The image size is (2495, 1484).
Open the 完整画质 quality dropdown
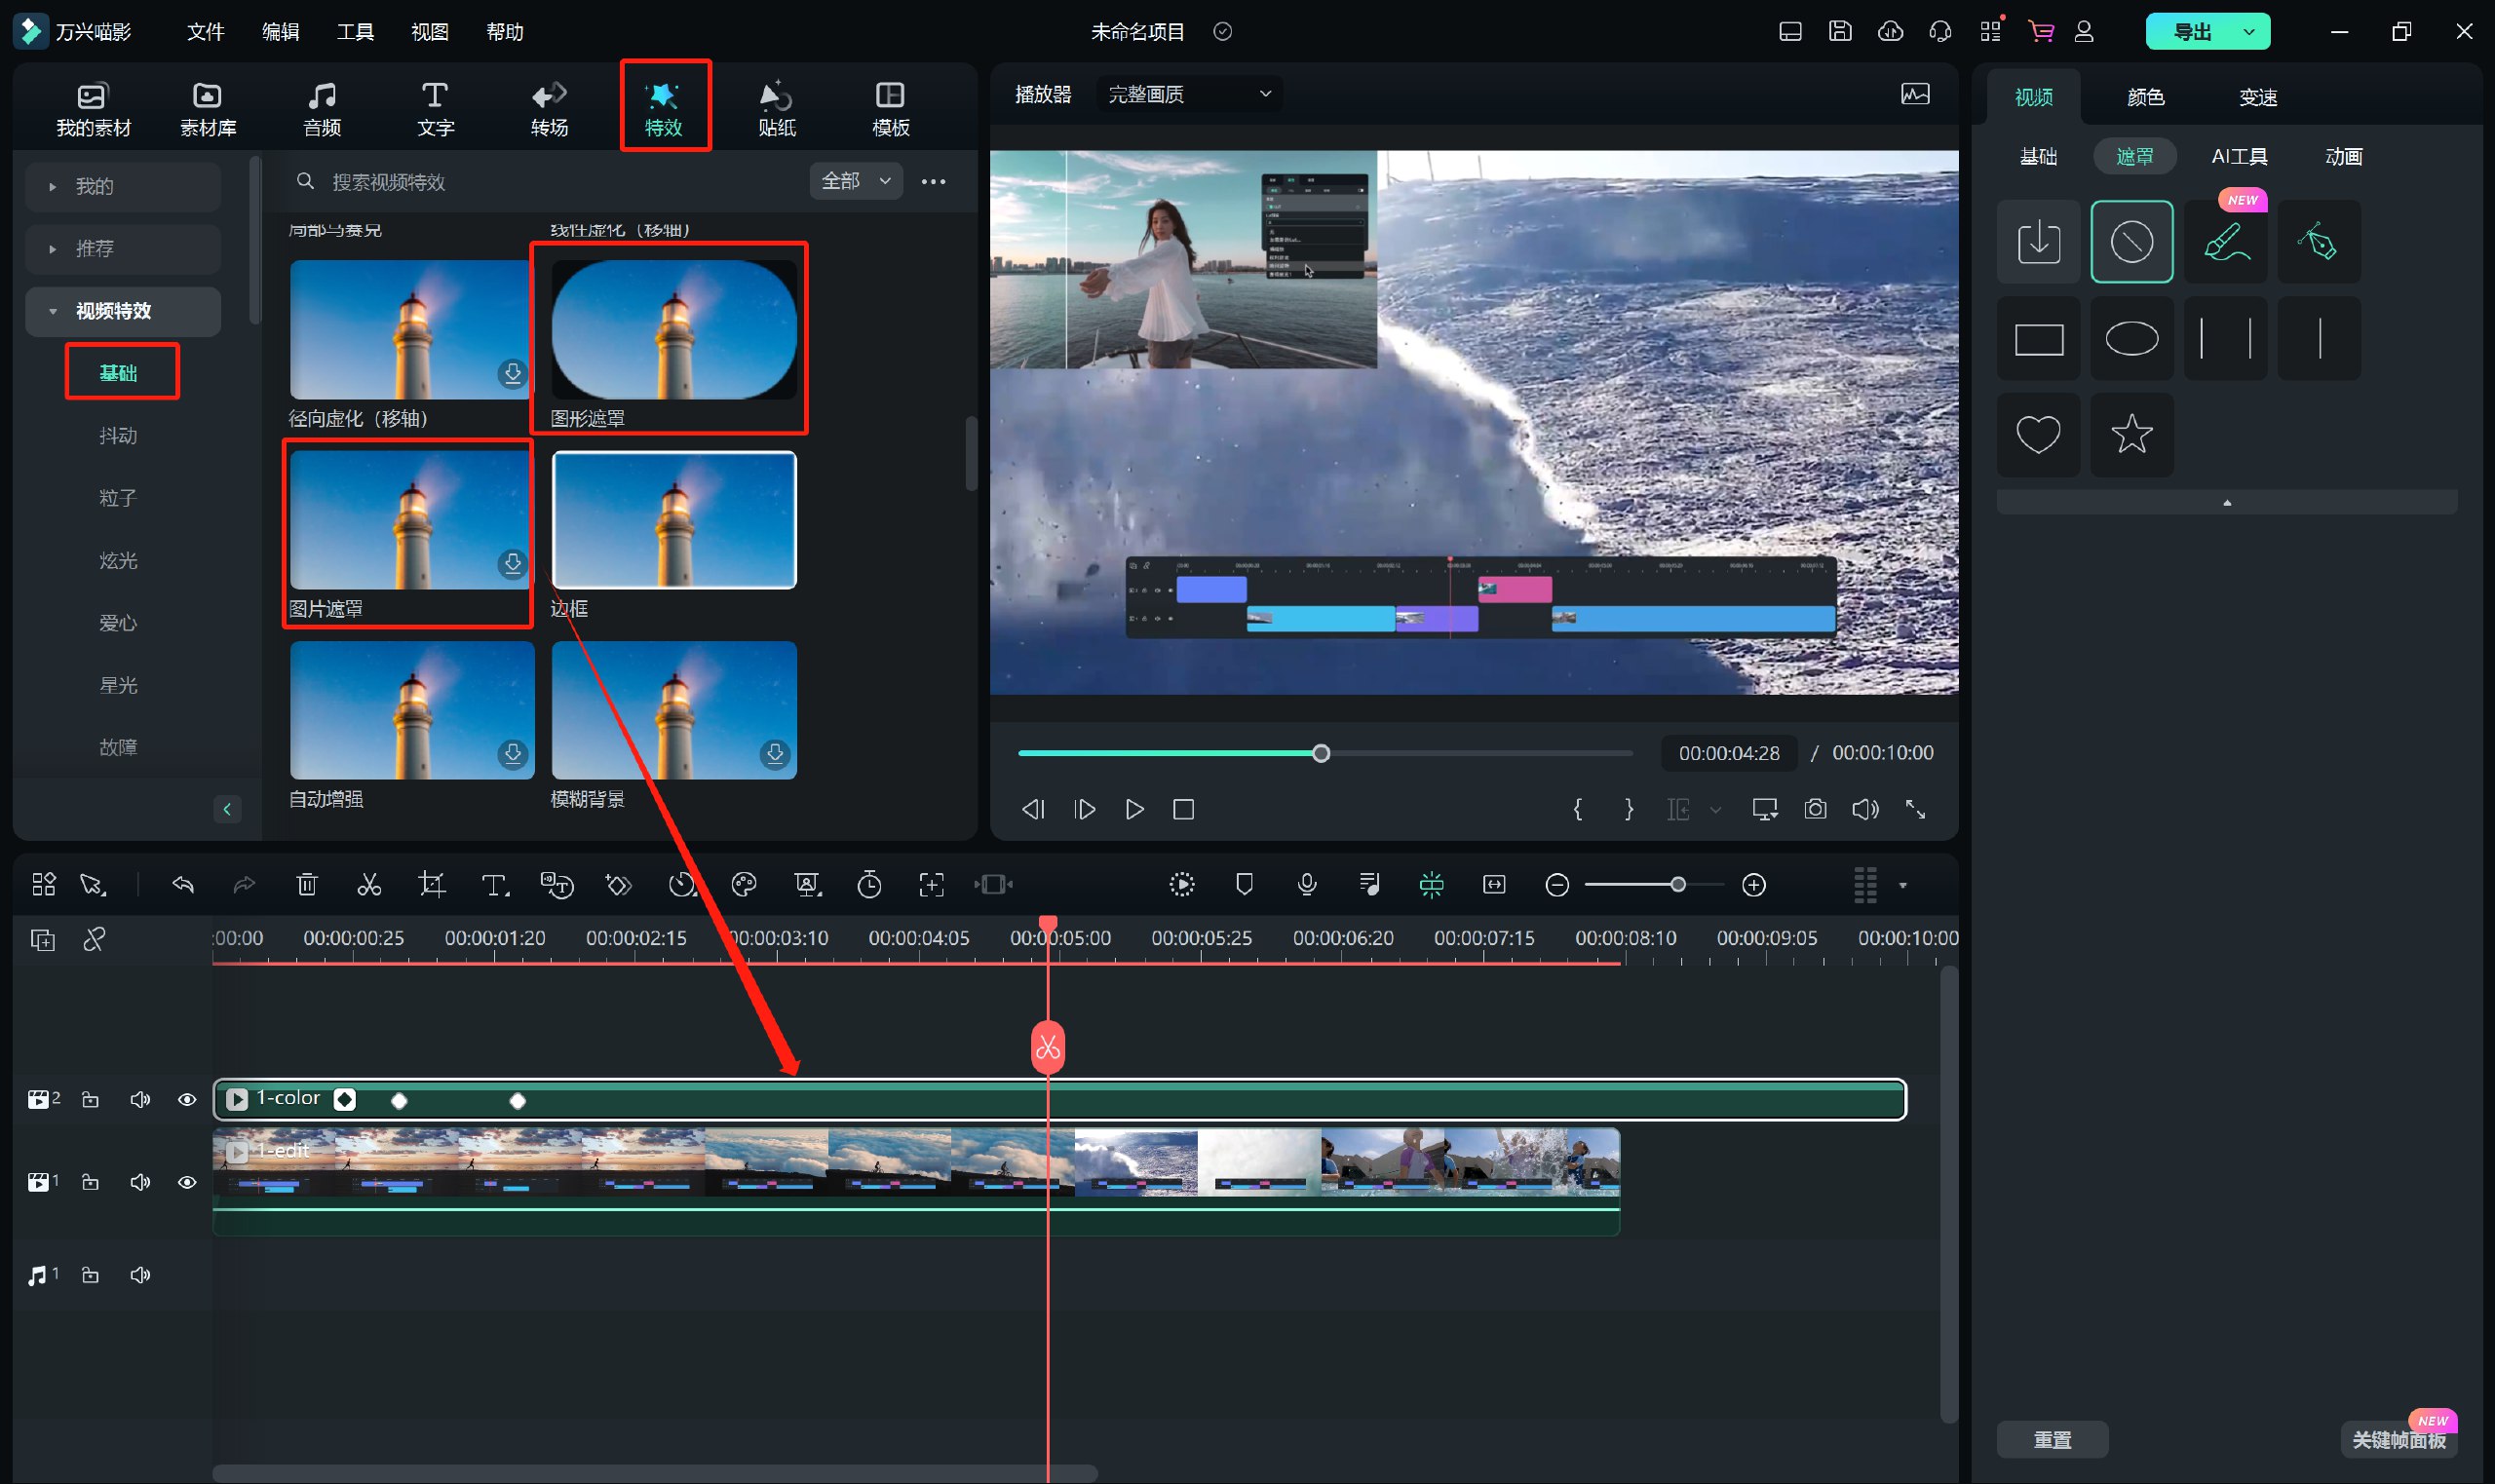point(1188,94)
